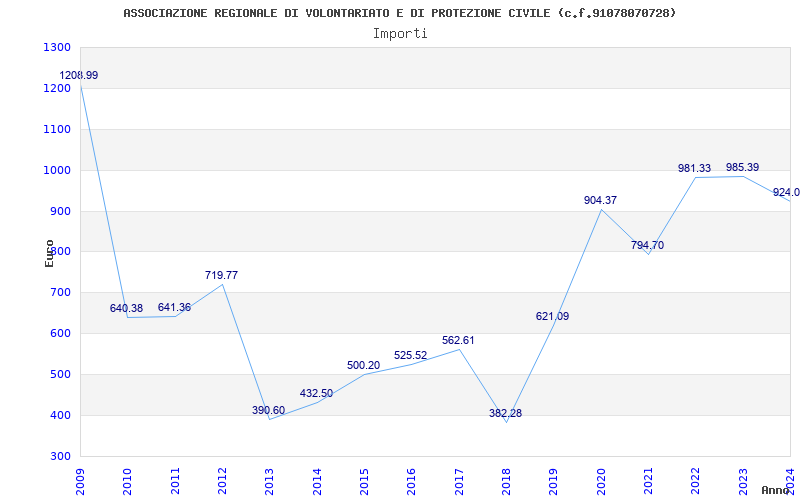The image size is (800, 500).
Task: Click year 2010 on the x-axis
Action: 128,482
